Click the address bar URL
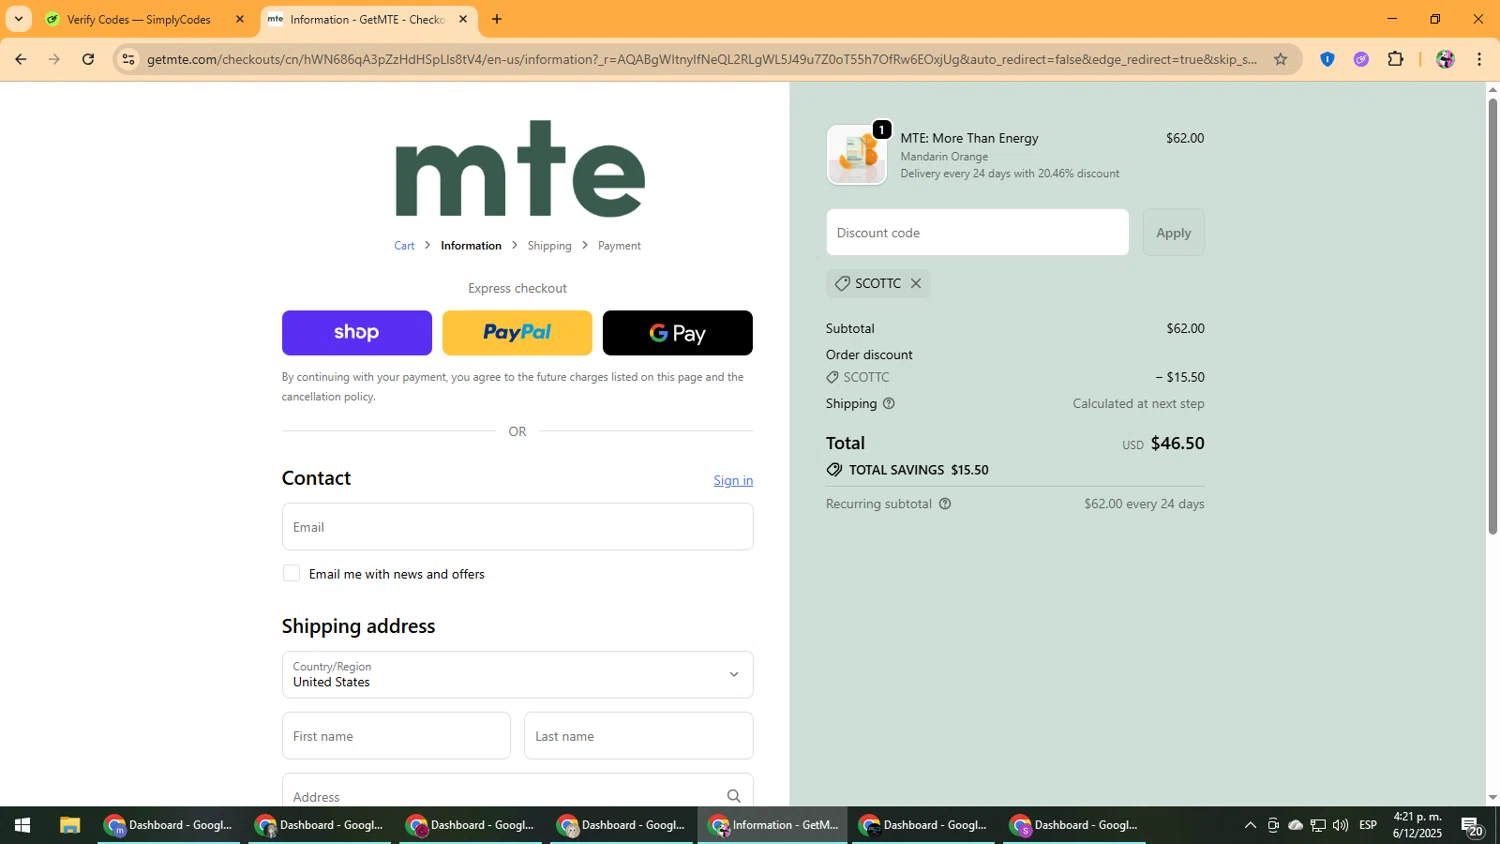 (700, 59)
